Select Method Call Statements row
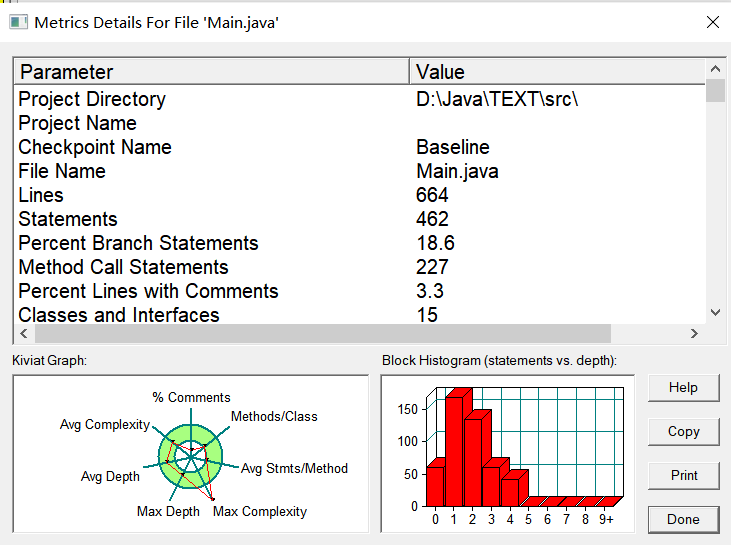Screen dimensions: 731x545 click(x=360, y=267)
